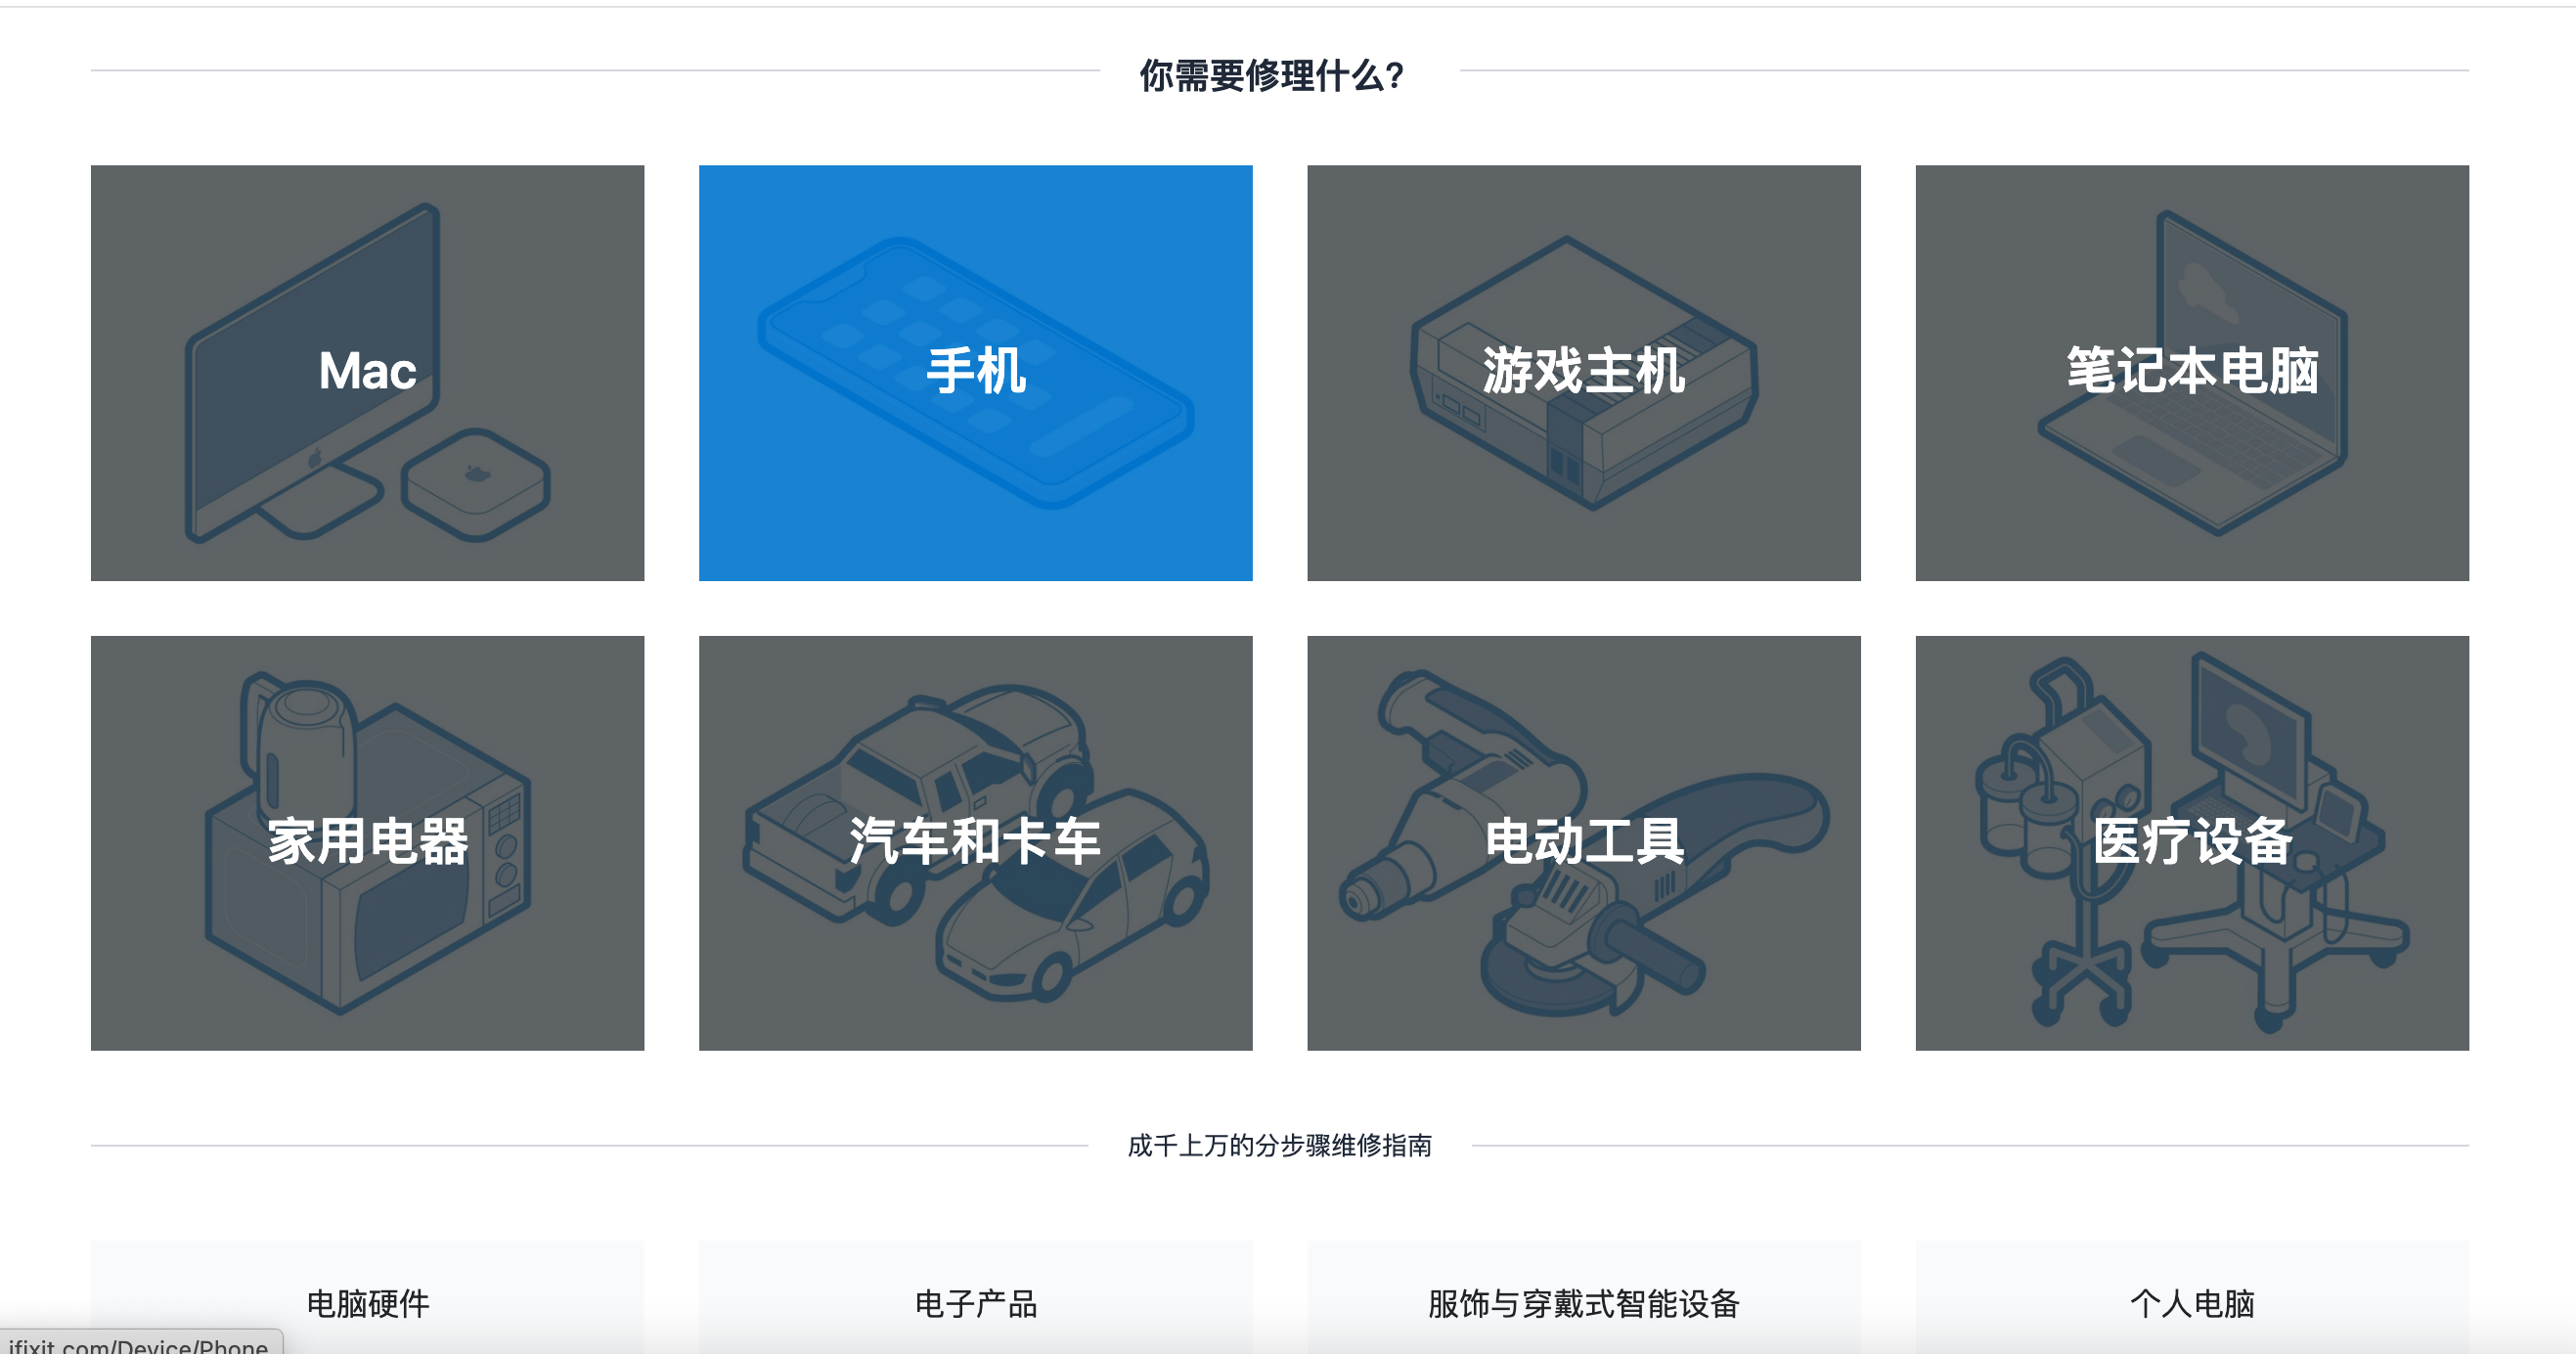The height and width of the screenshot is (1354, 2576).
Task: Go to 汽车和卡车 category label
Action: (975, 841)
